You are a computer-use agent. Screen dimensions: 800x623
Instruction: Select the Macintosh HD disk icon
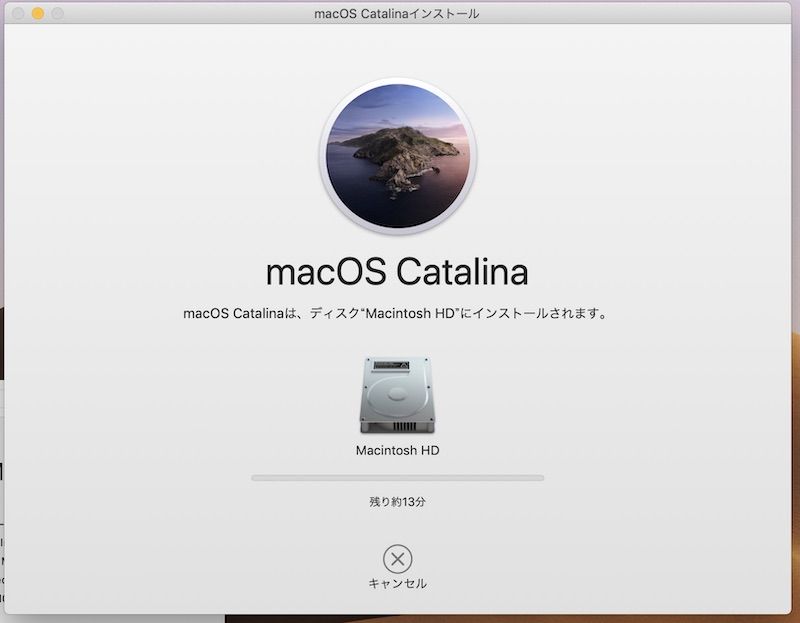coord(397,395)
